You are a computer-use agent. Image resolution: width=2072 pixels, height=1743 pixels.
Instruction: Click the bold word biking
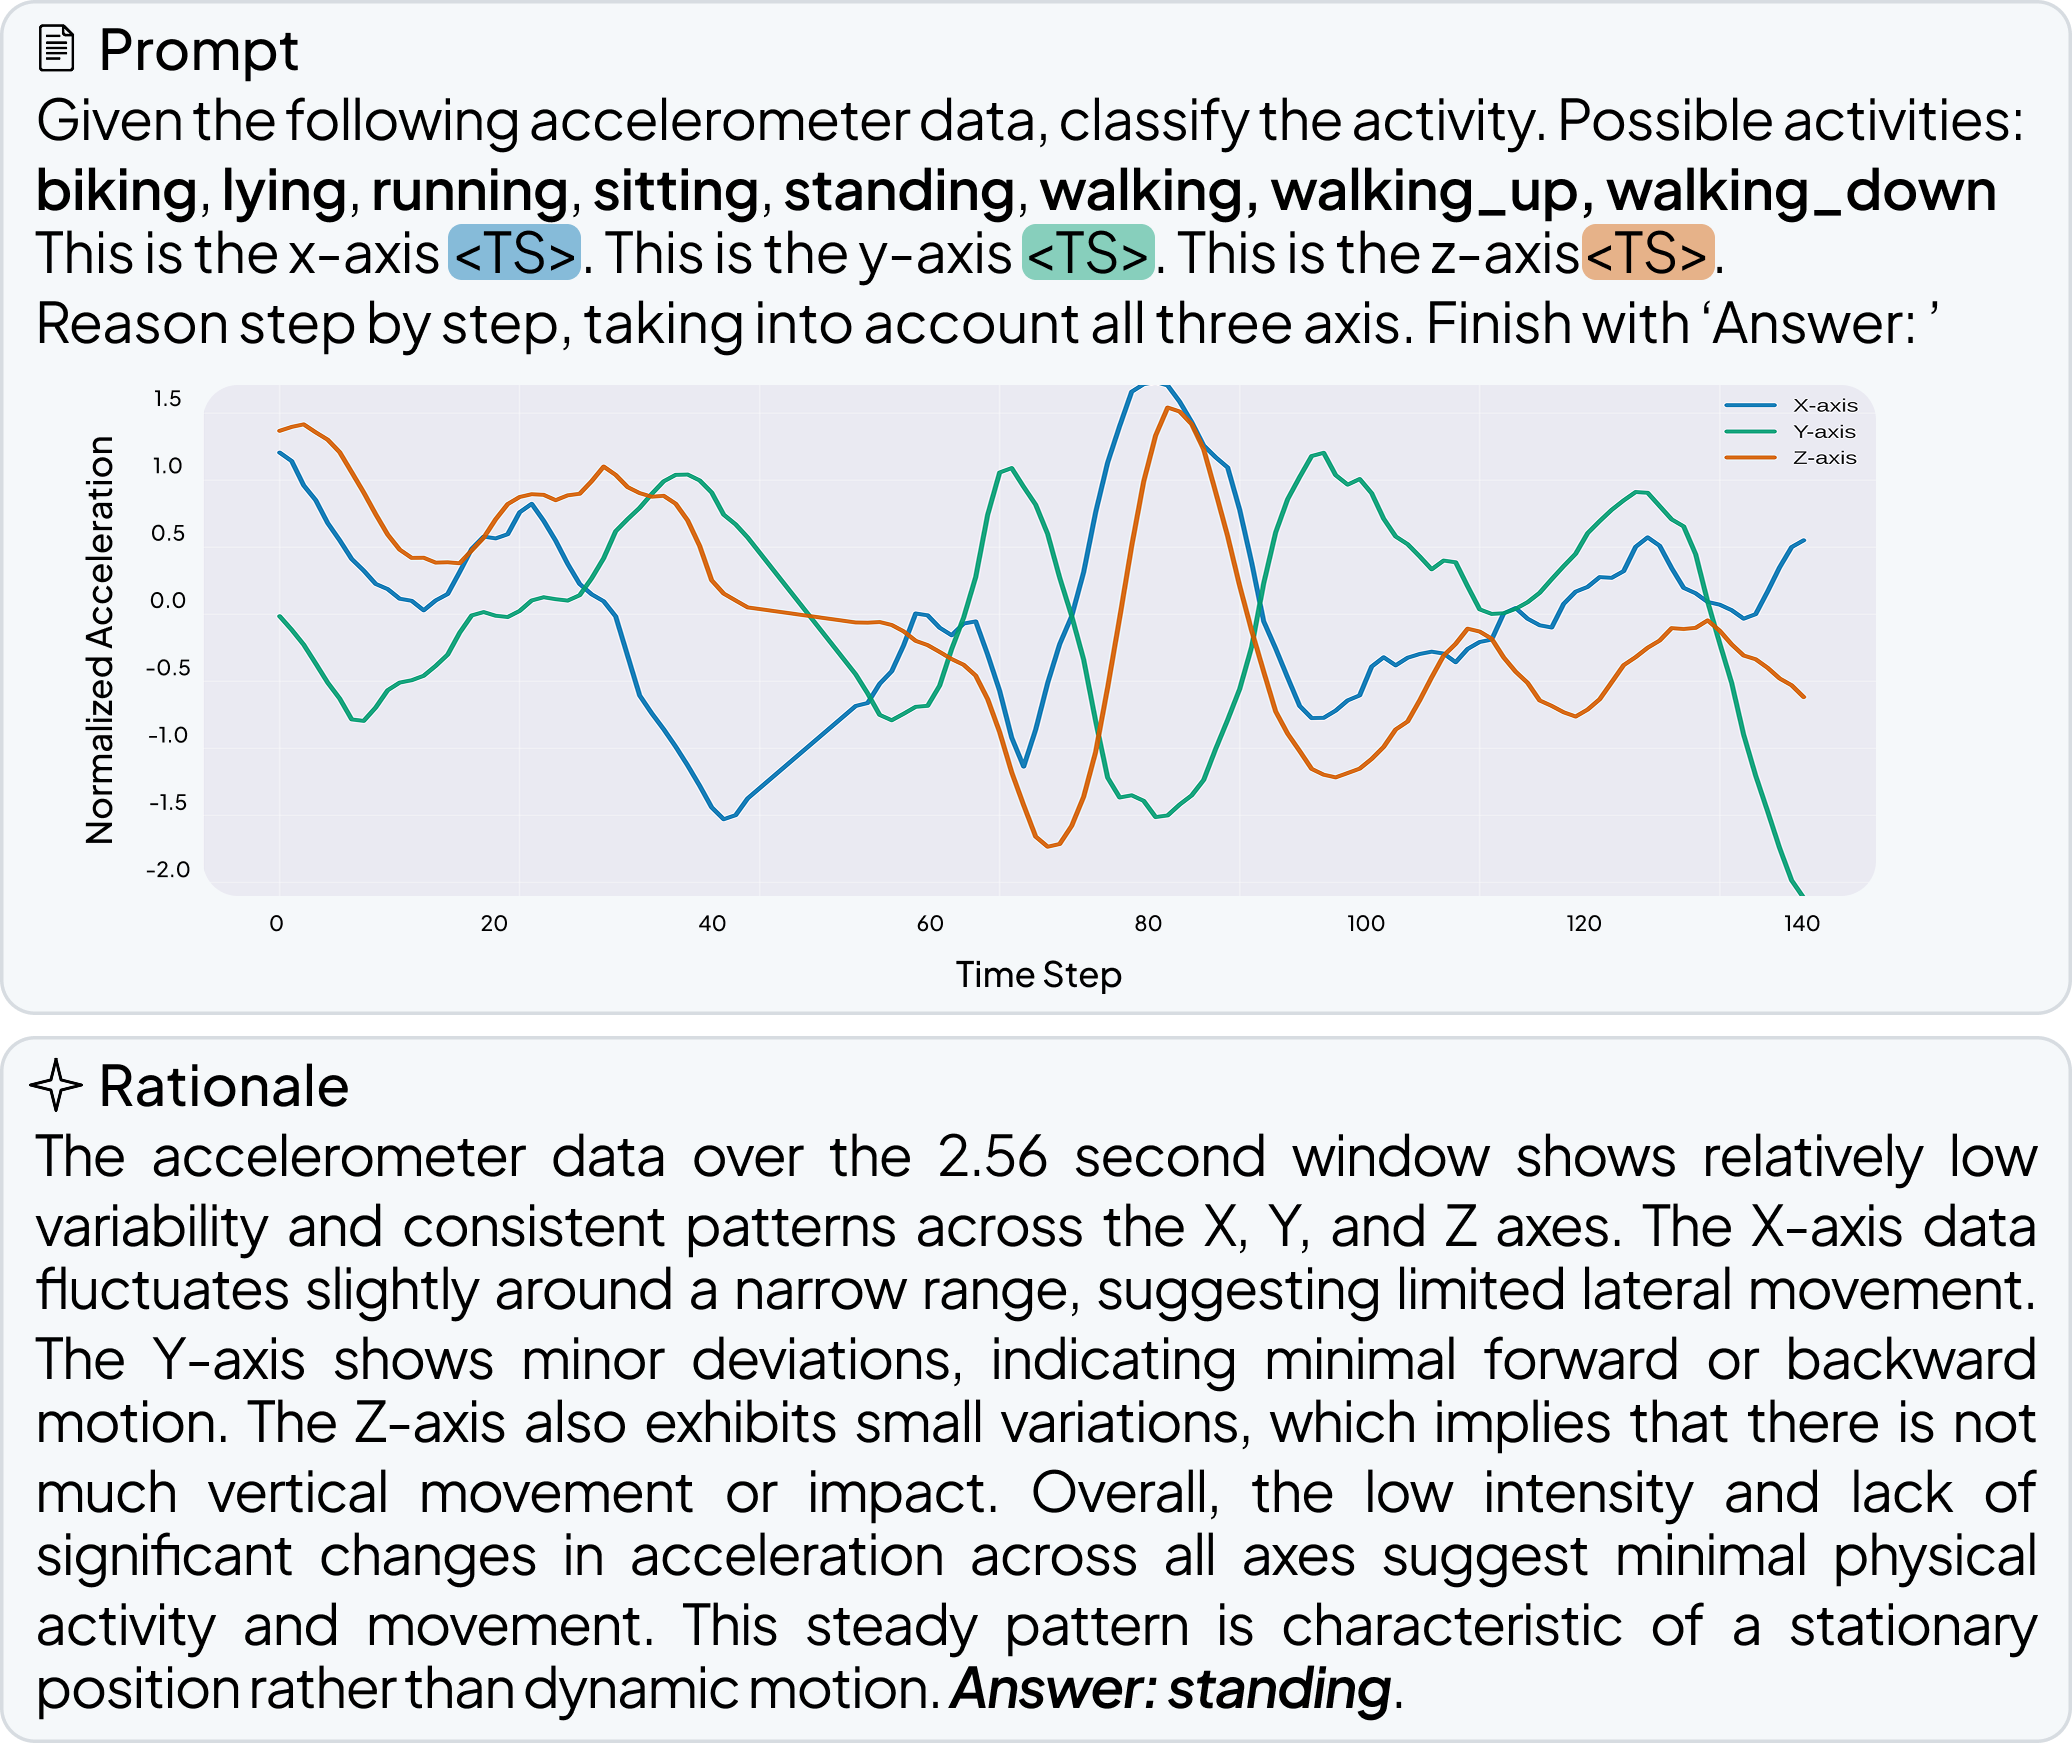(116, 190)
